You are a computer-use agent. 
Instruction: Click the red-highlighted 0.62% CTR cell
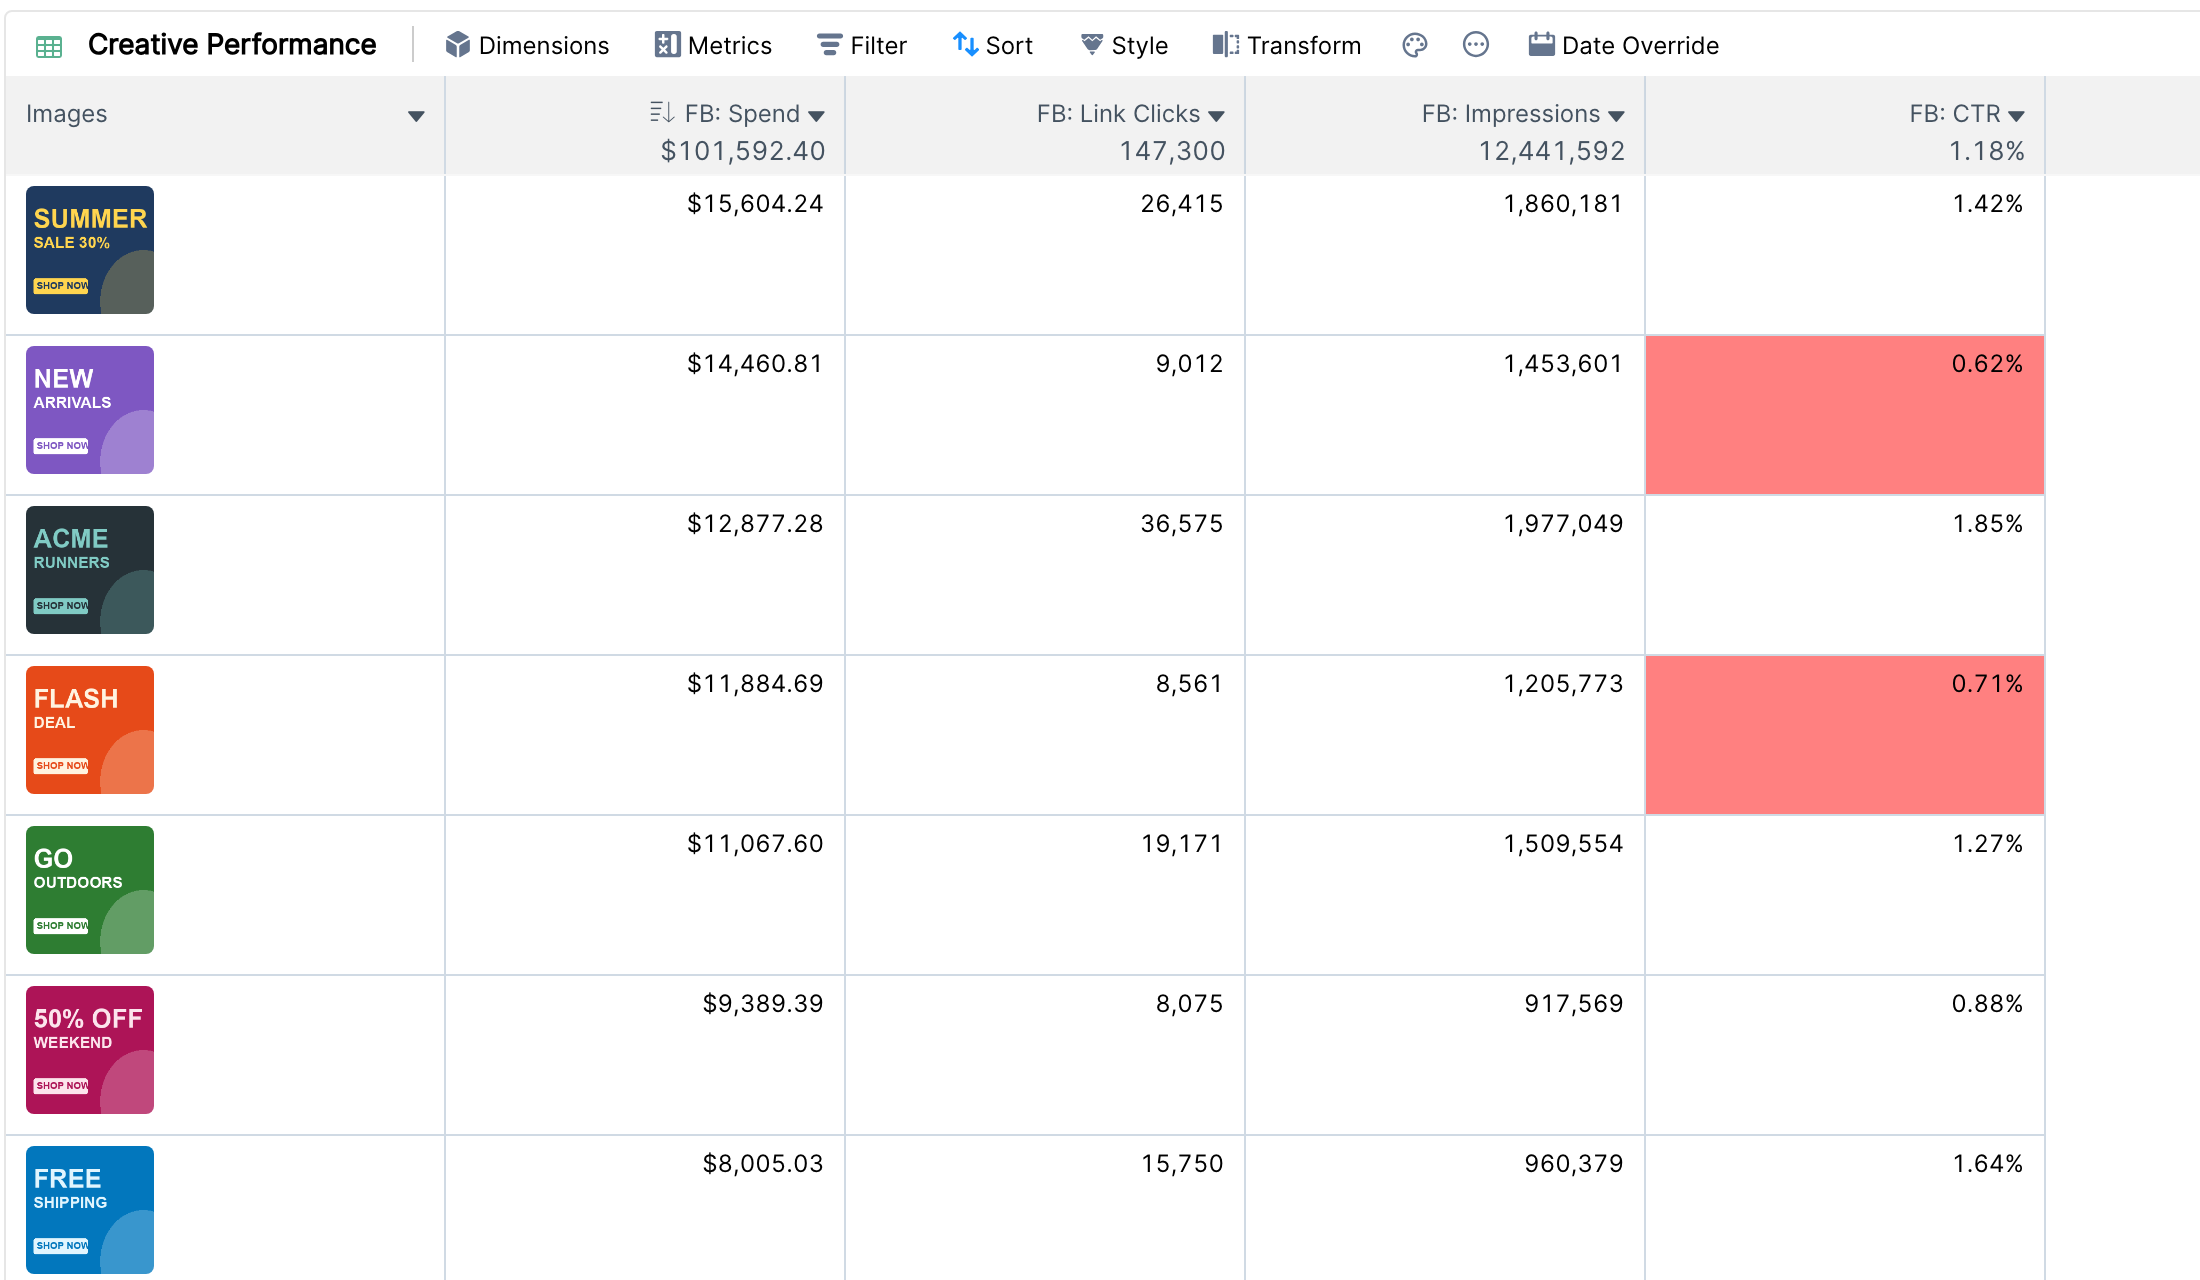click(1845, 415)
